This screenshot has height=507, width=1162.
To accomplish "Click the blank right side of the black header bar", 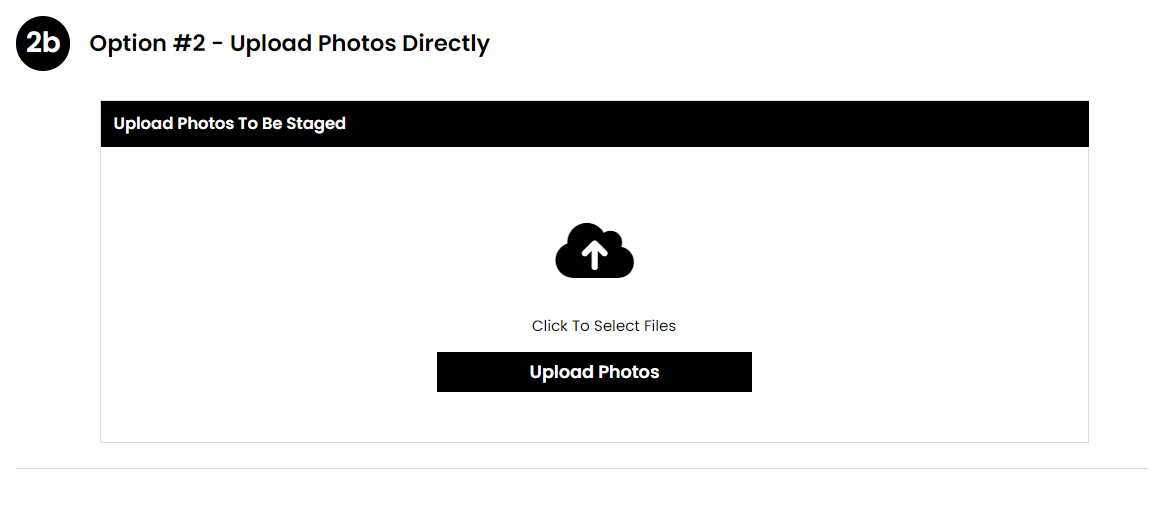I will [x=815, y=124].
